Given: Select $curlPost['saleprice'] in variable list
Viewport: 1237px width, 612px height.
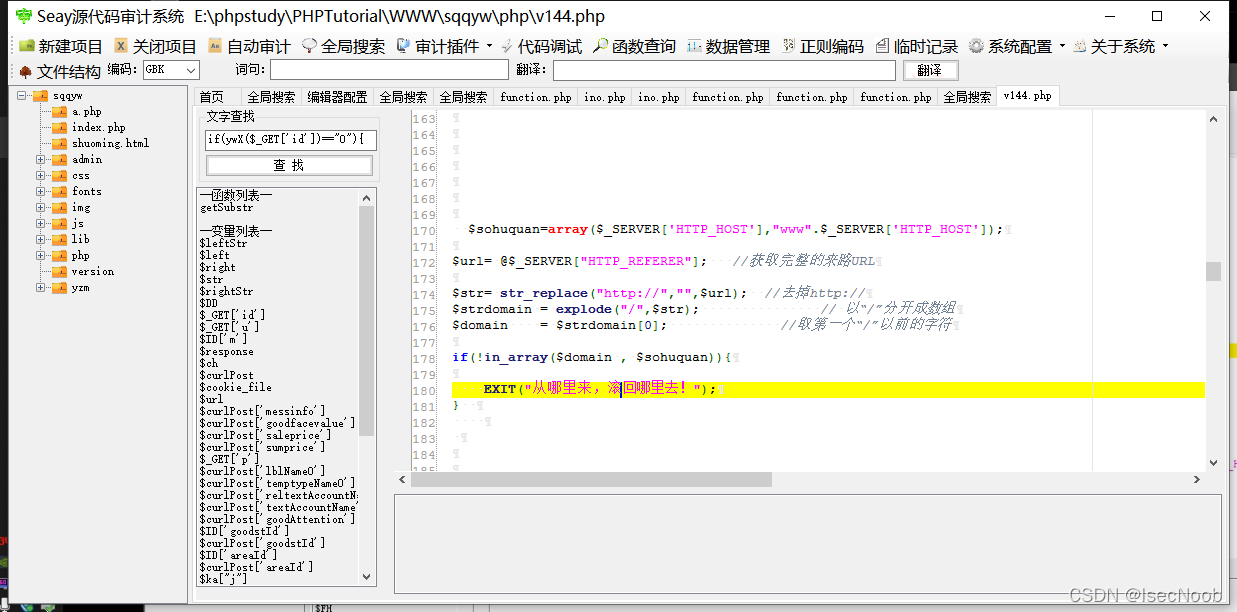Looking at the screenshot, I should (x=264, y=435).
